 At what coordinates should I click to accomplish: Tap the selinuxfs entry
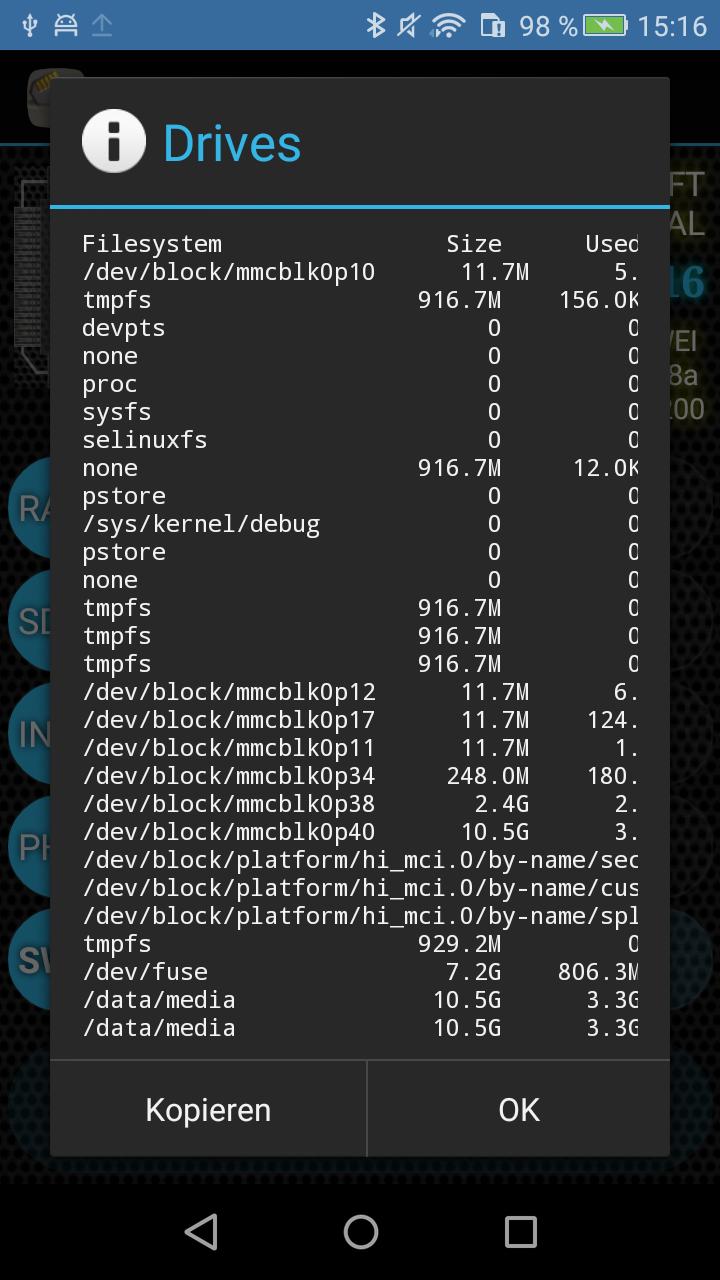coord(144,440)
